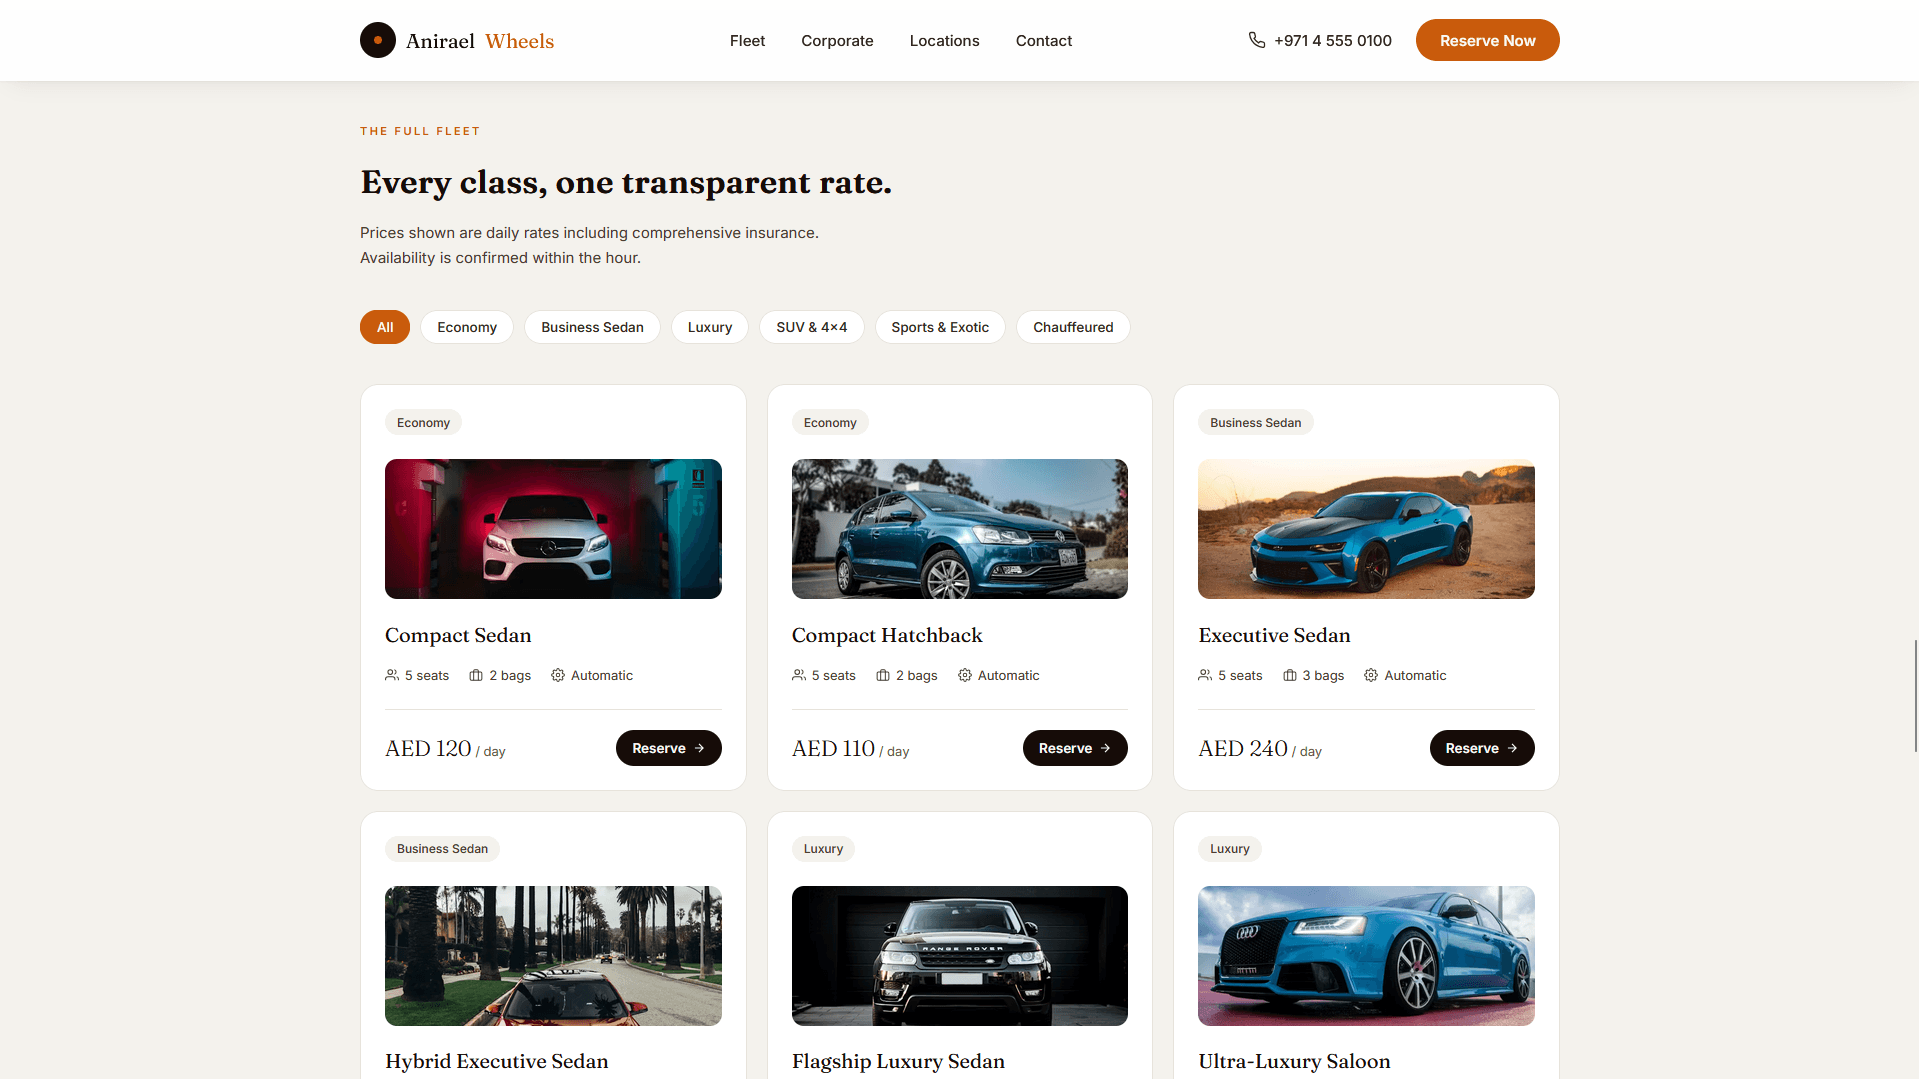Screen dimensions: 1919x1079
Task: Click '3 bags' on Executive Sedan
Action: [1323, 675]
